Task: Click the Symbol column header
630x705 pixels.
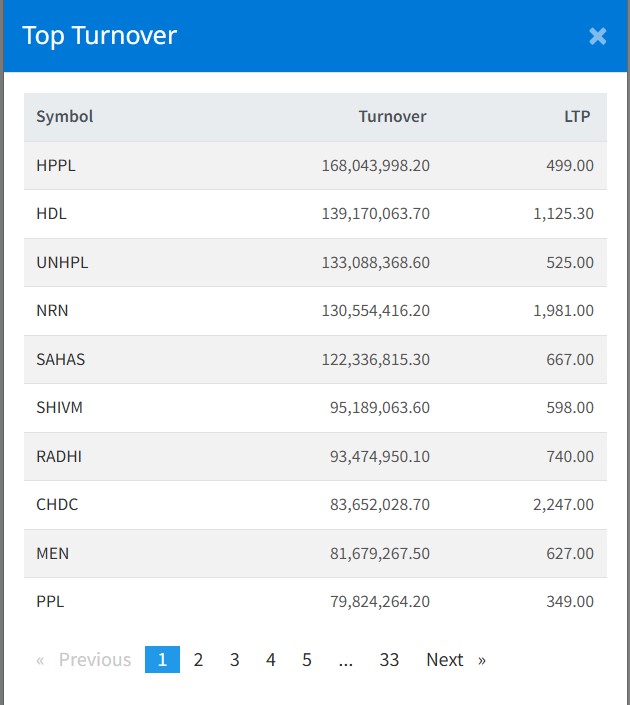Action: (x=65, y=117)
